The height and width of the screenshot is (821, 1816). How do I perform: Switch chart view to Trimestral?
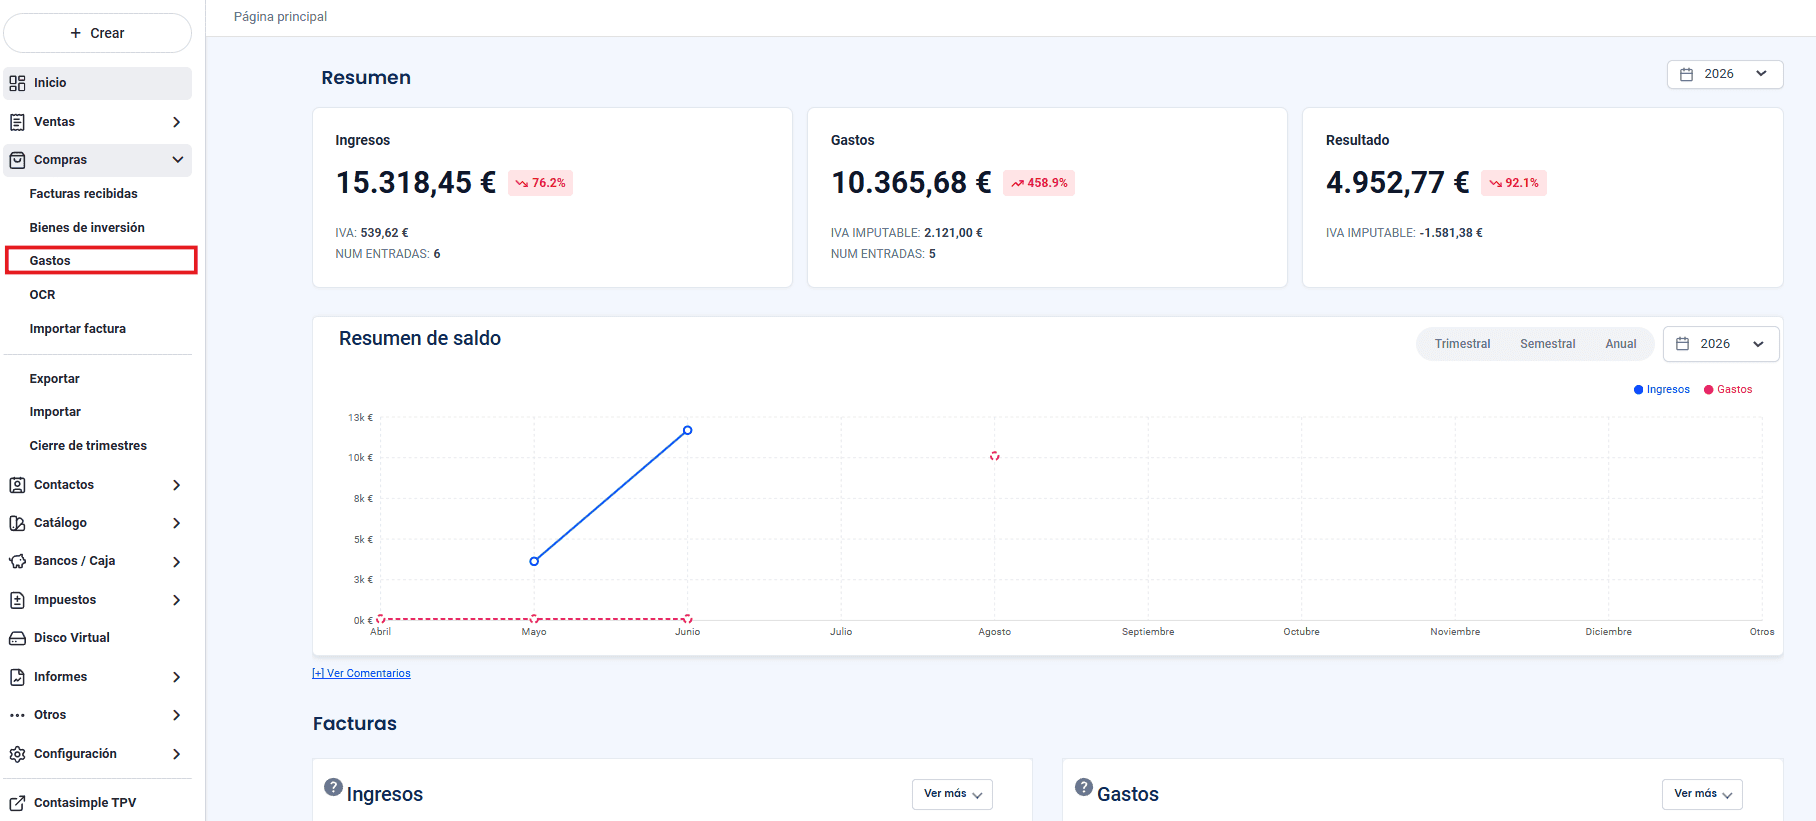pos(1462,344)
